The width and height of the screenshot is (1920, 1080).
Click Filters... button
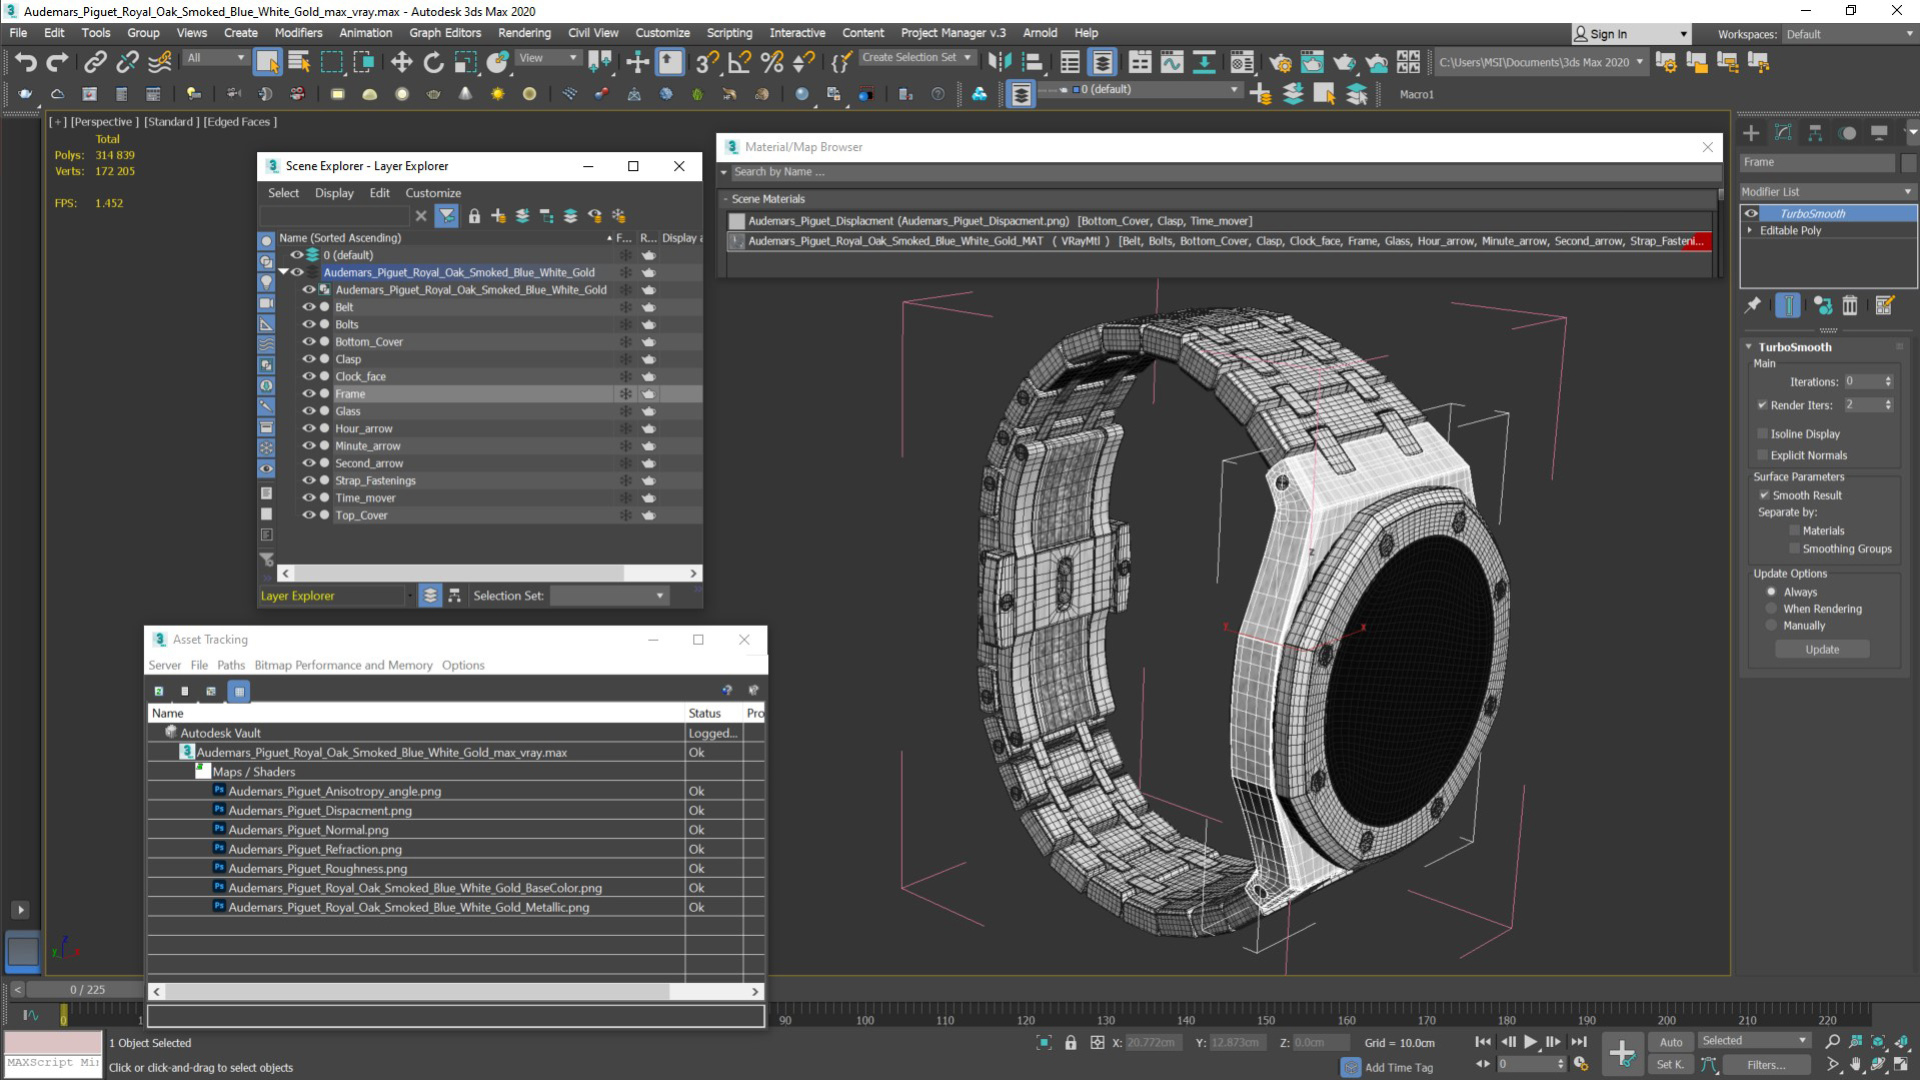(1766, 1065)
